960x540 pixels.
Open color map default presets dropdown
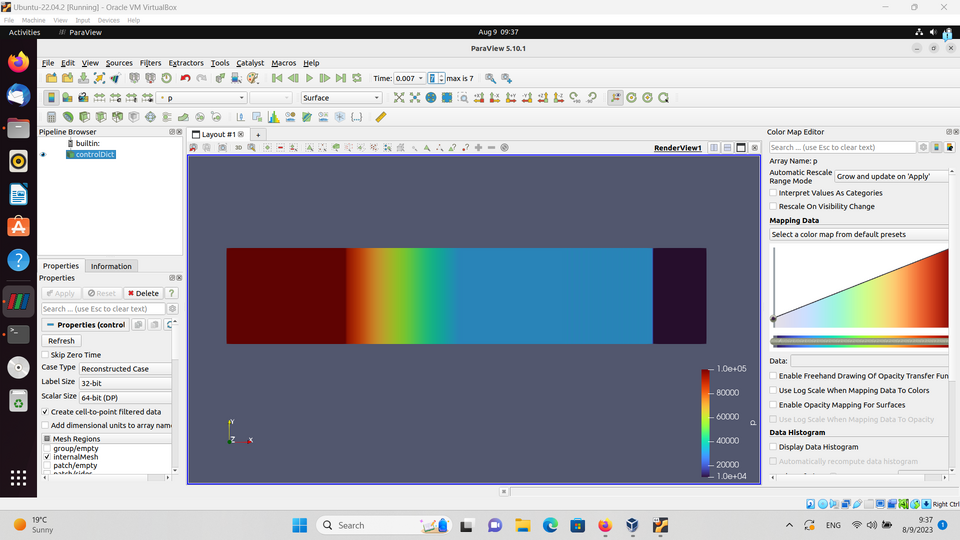[859, 234]
